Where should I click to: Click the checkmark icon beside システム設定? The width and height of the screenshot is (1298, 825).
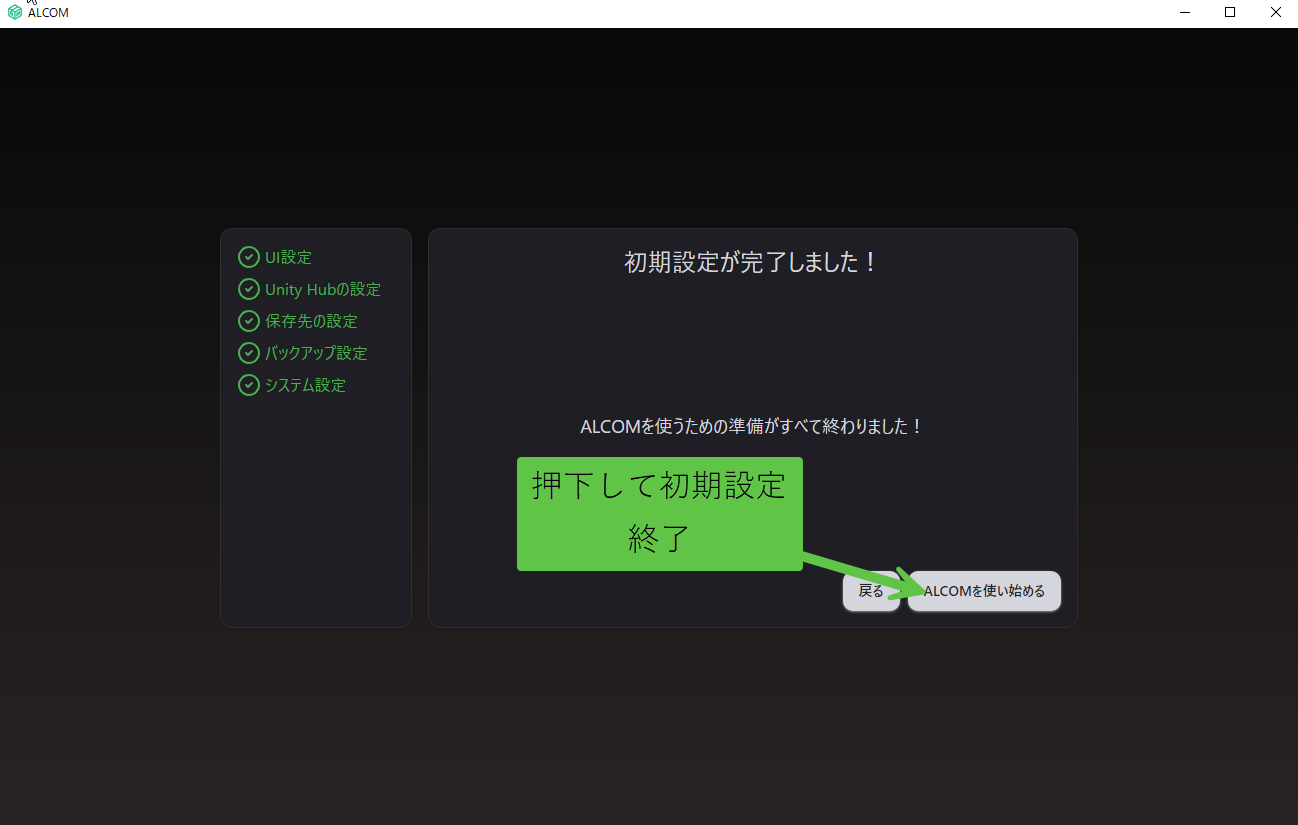pyautogui.click(x=248, y=385)
